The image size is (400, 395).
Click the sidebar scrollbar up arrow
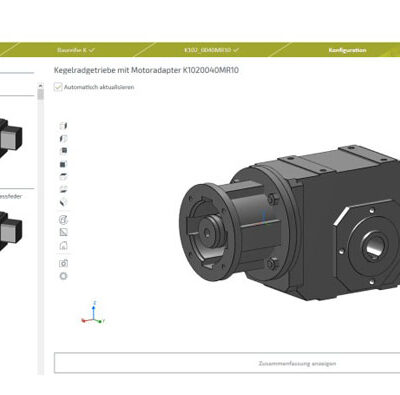point(40,86)
